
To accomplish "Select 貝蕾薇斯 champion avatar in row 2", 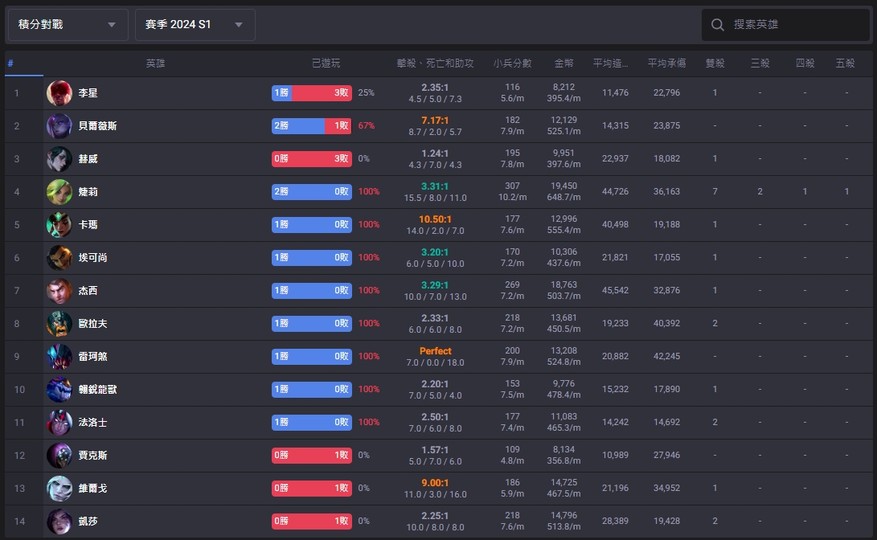I will click(59, 126).
